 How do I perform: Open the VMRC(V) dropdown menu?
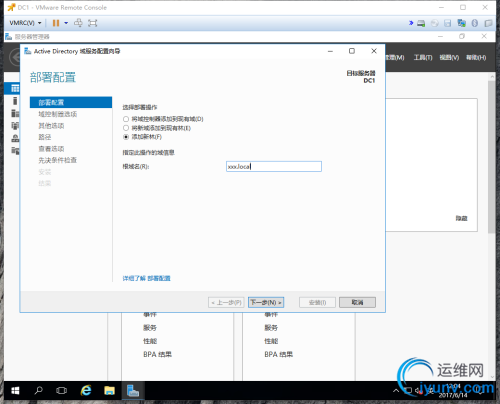[25, 23]
